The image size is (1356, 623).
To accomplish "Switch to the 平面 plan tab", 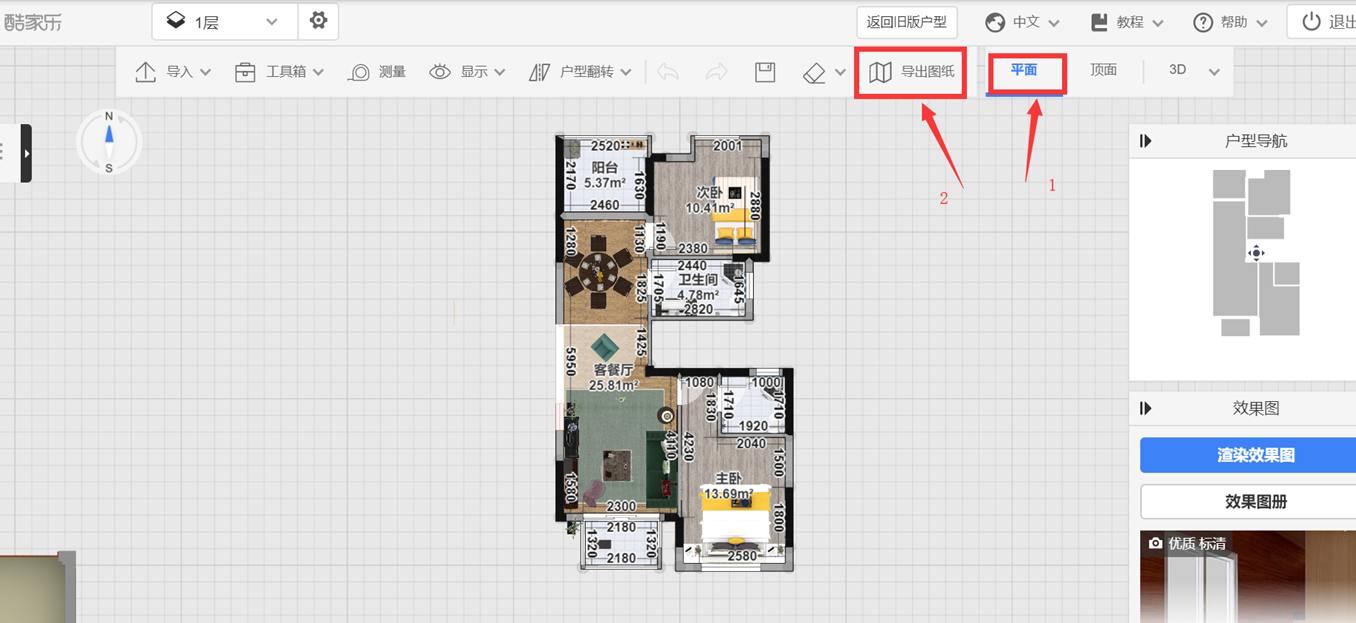I will click(1024, 71).
